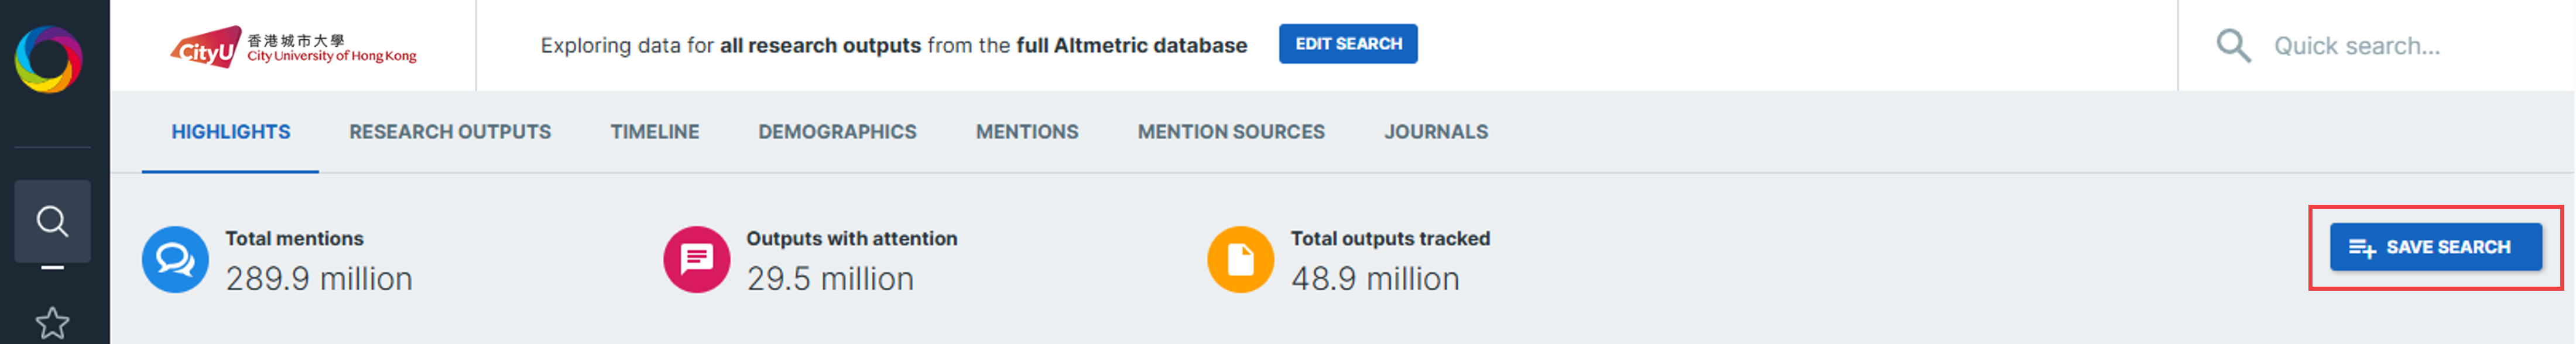Go to the Timeline tab
Screen dimensions: 2576x344
(654, 132)
